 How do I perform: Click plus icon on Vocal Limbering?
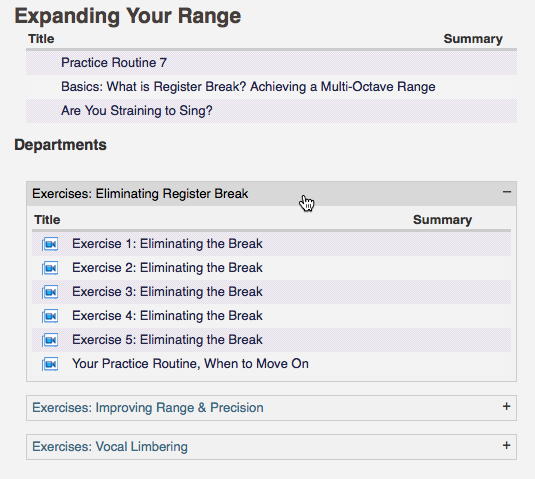507,445
